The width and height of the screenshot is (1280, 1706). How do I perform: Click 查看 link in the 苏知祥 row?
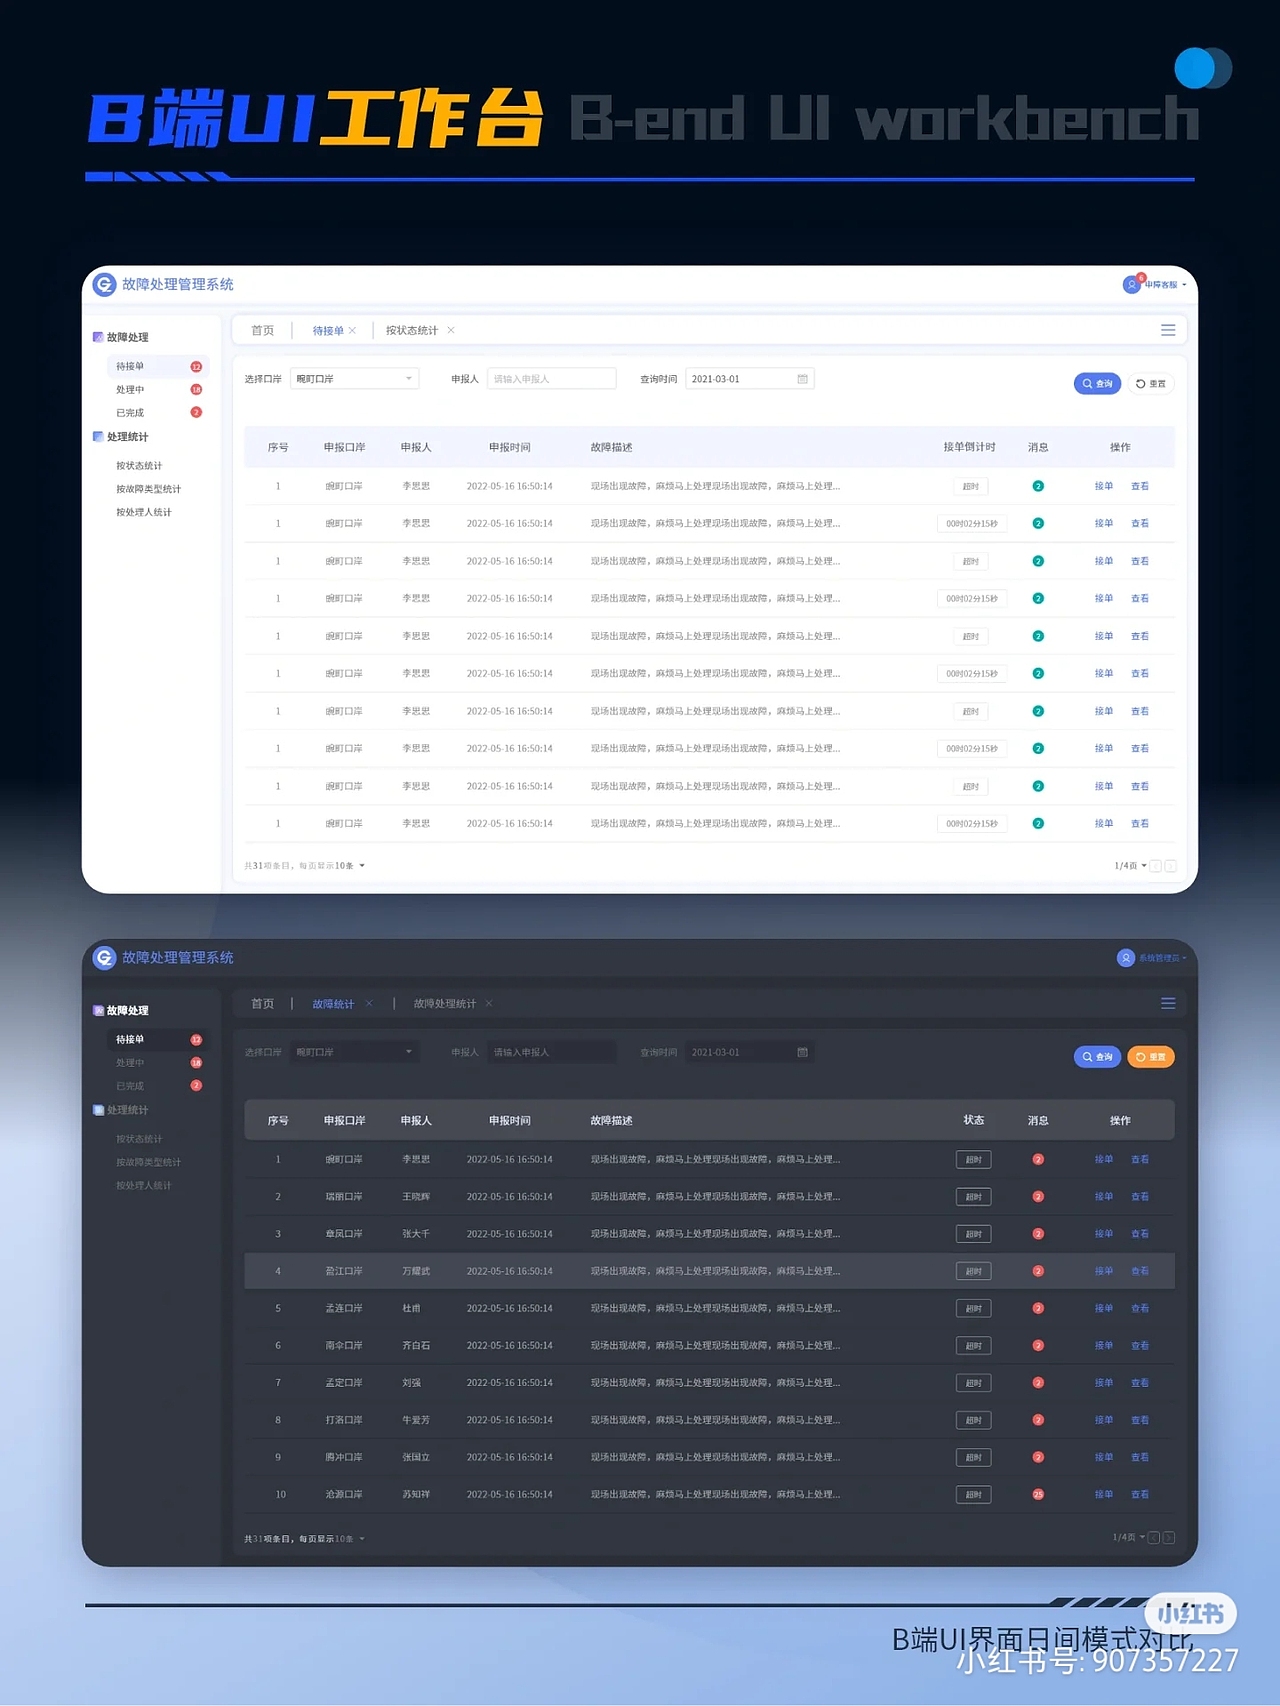tap(1140, 1494)
